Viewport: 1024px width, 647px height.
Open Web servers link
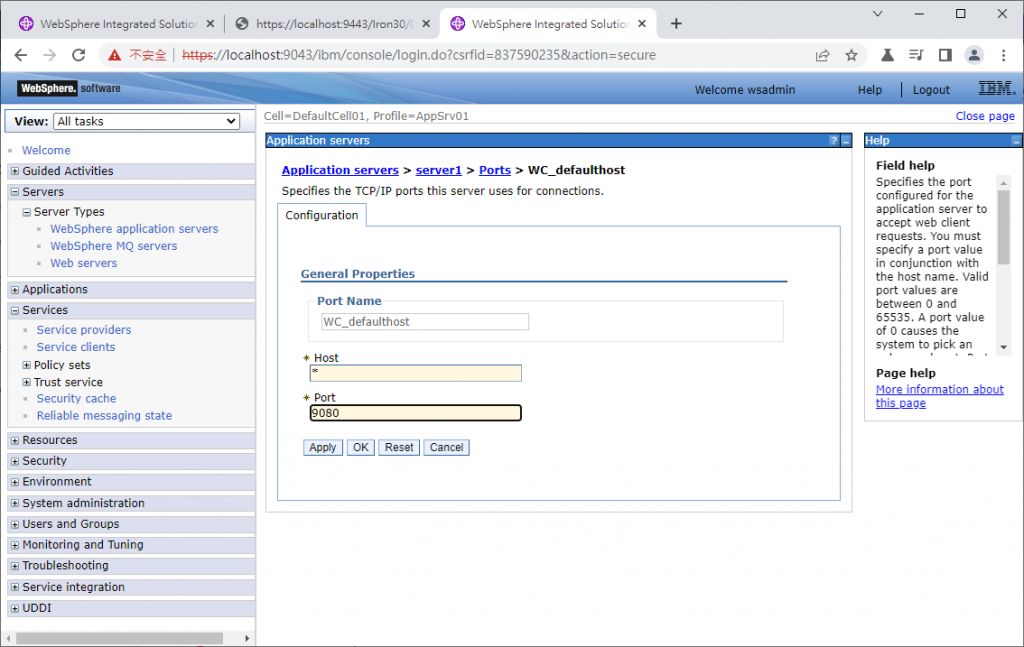tap(84, 263)
